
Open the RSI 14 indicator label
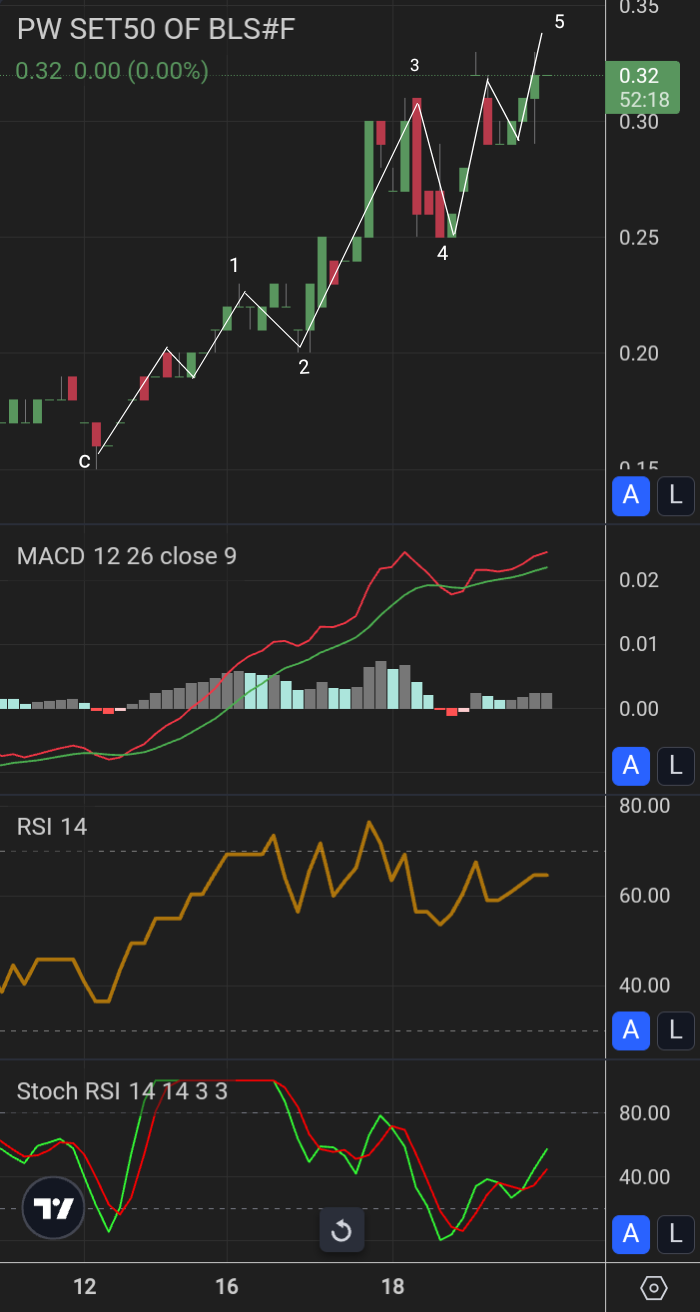coord(52,827)
